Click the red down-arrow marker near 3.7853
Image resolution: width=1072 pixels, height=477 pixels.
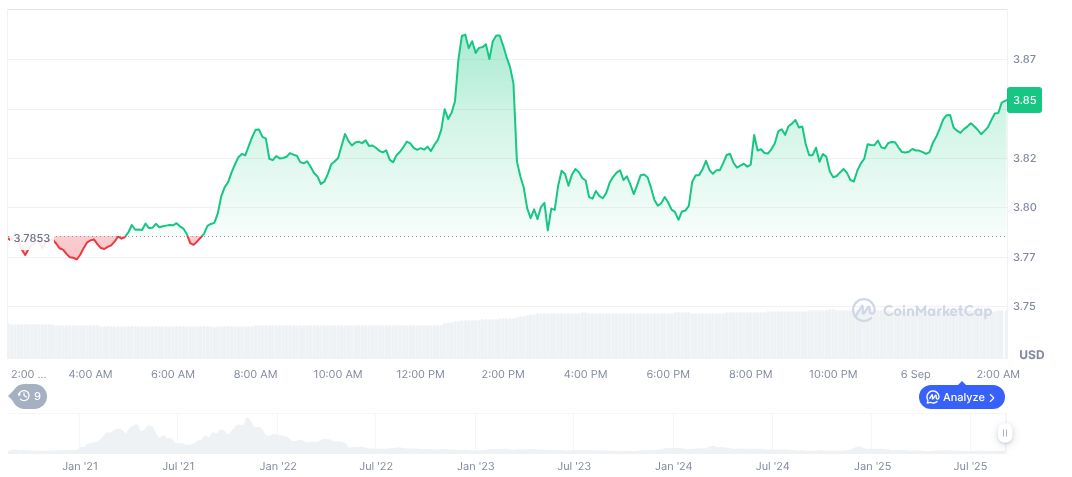click(x=25, y=253)
